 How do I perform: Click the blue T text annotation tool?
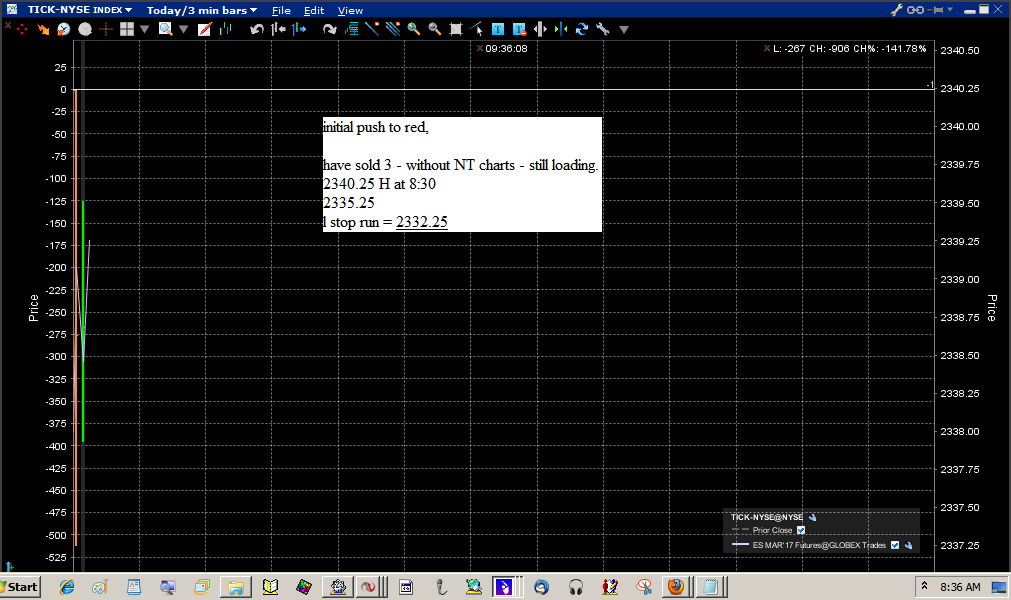coord(498,29)
